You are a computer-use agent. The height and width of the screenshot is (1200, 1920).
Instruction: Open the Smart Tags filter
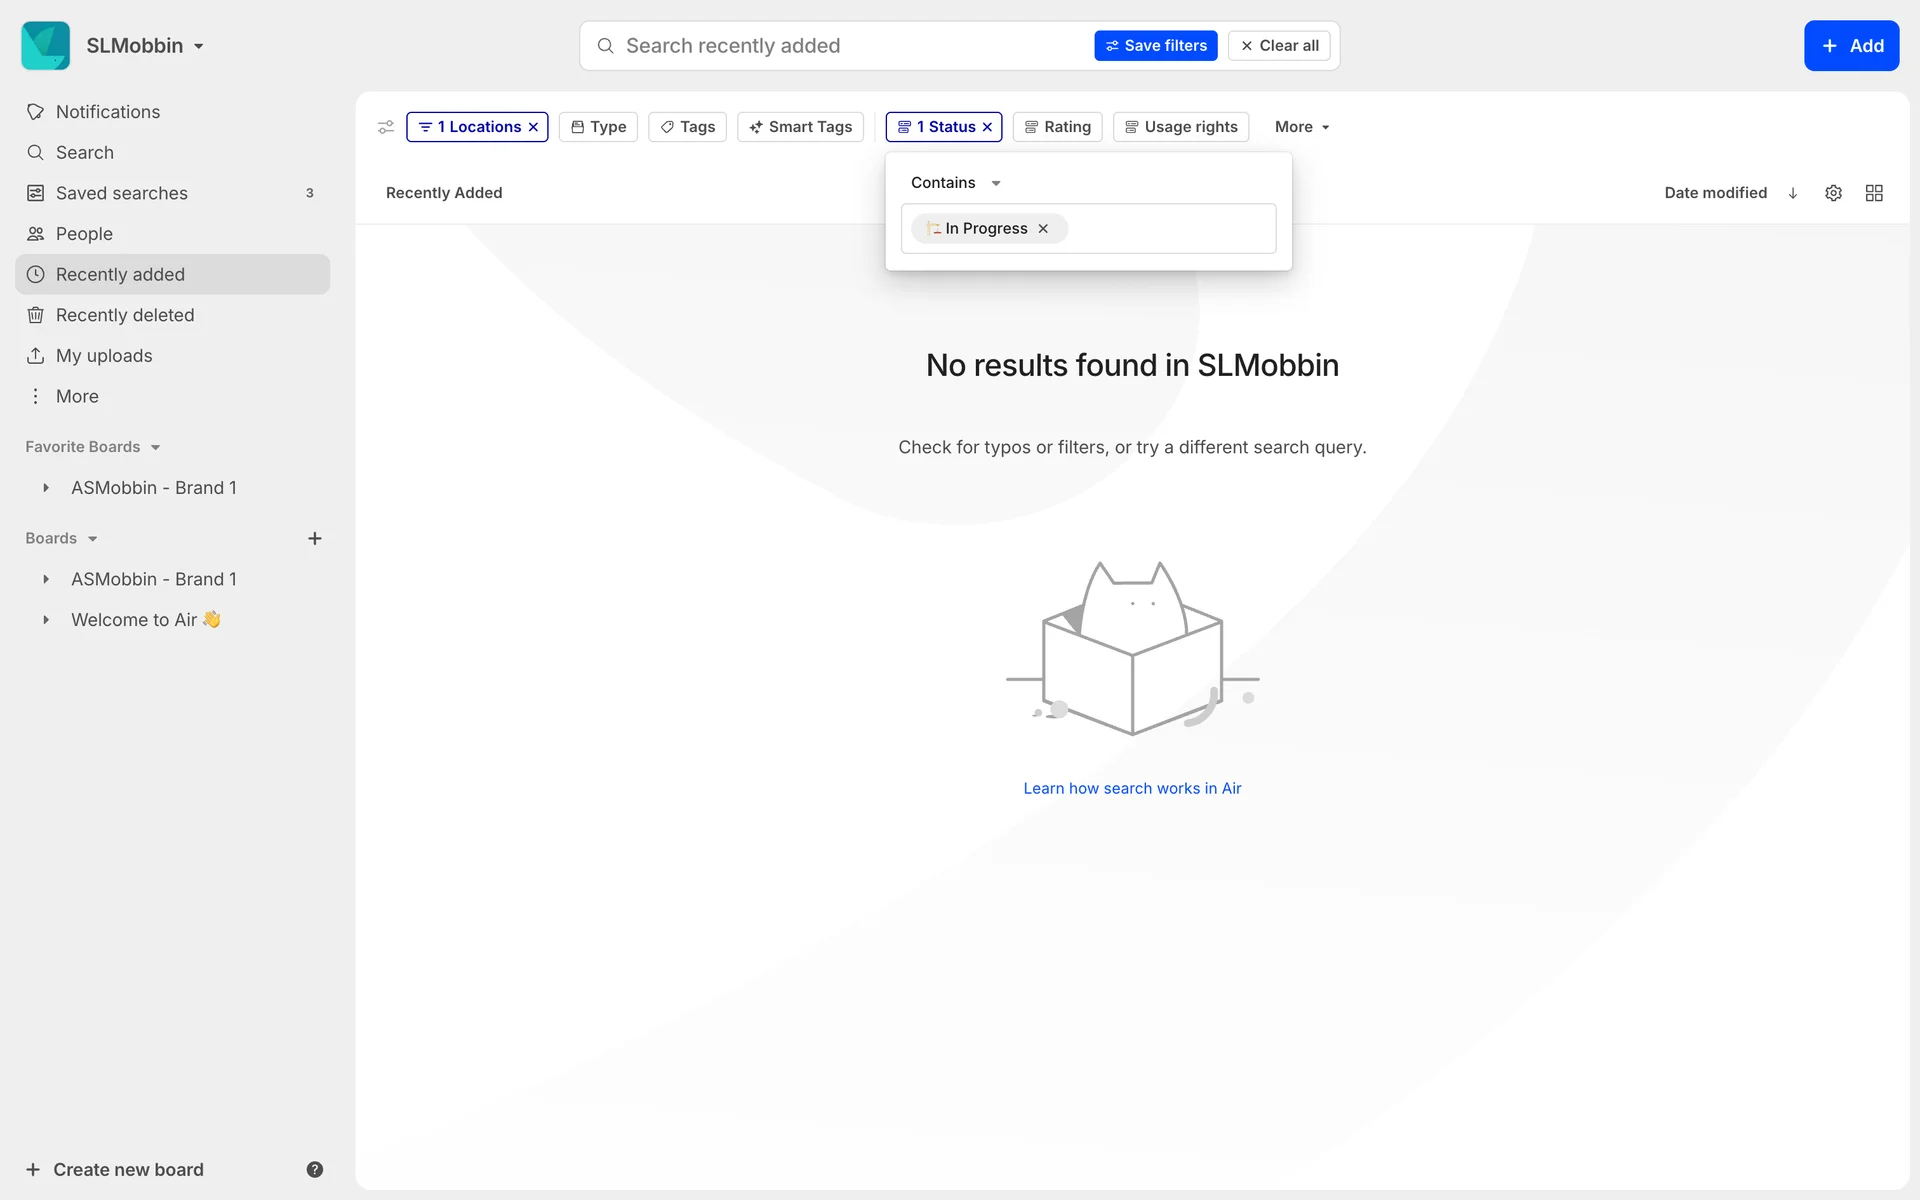pos(800,127)
